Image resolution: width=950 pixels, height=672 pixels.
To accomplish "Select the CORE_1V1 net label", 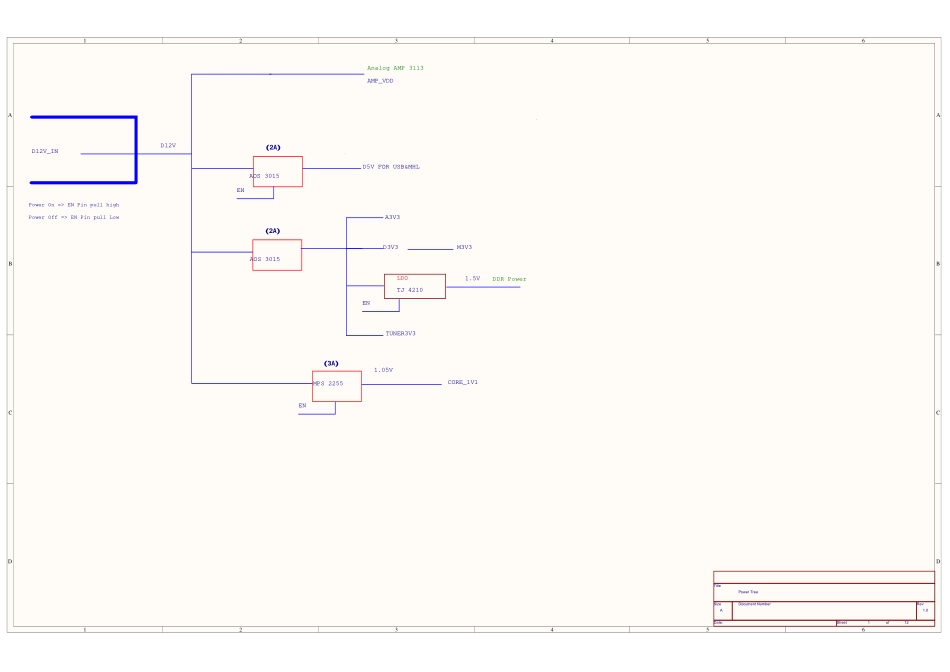I will point(462,382).
